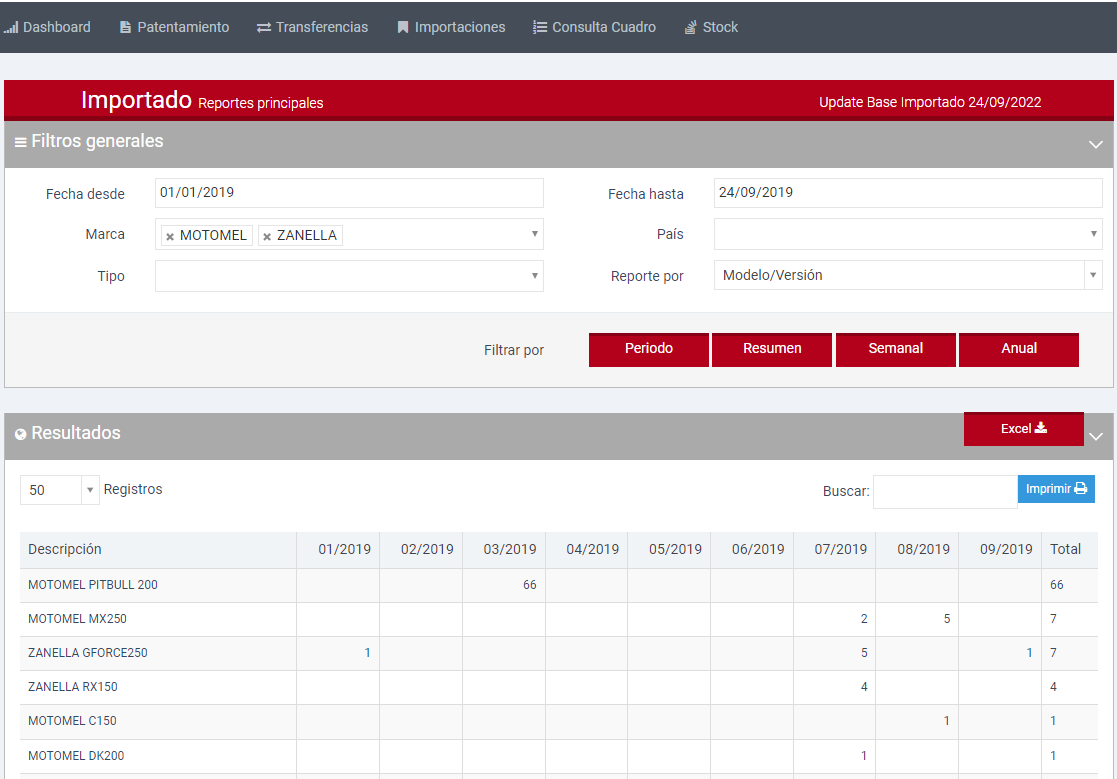
Task: Open the País dropdown
Action: pyautogui.click(x=907, y=234)
